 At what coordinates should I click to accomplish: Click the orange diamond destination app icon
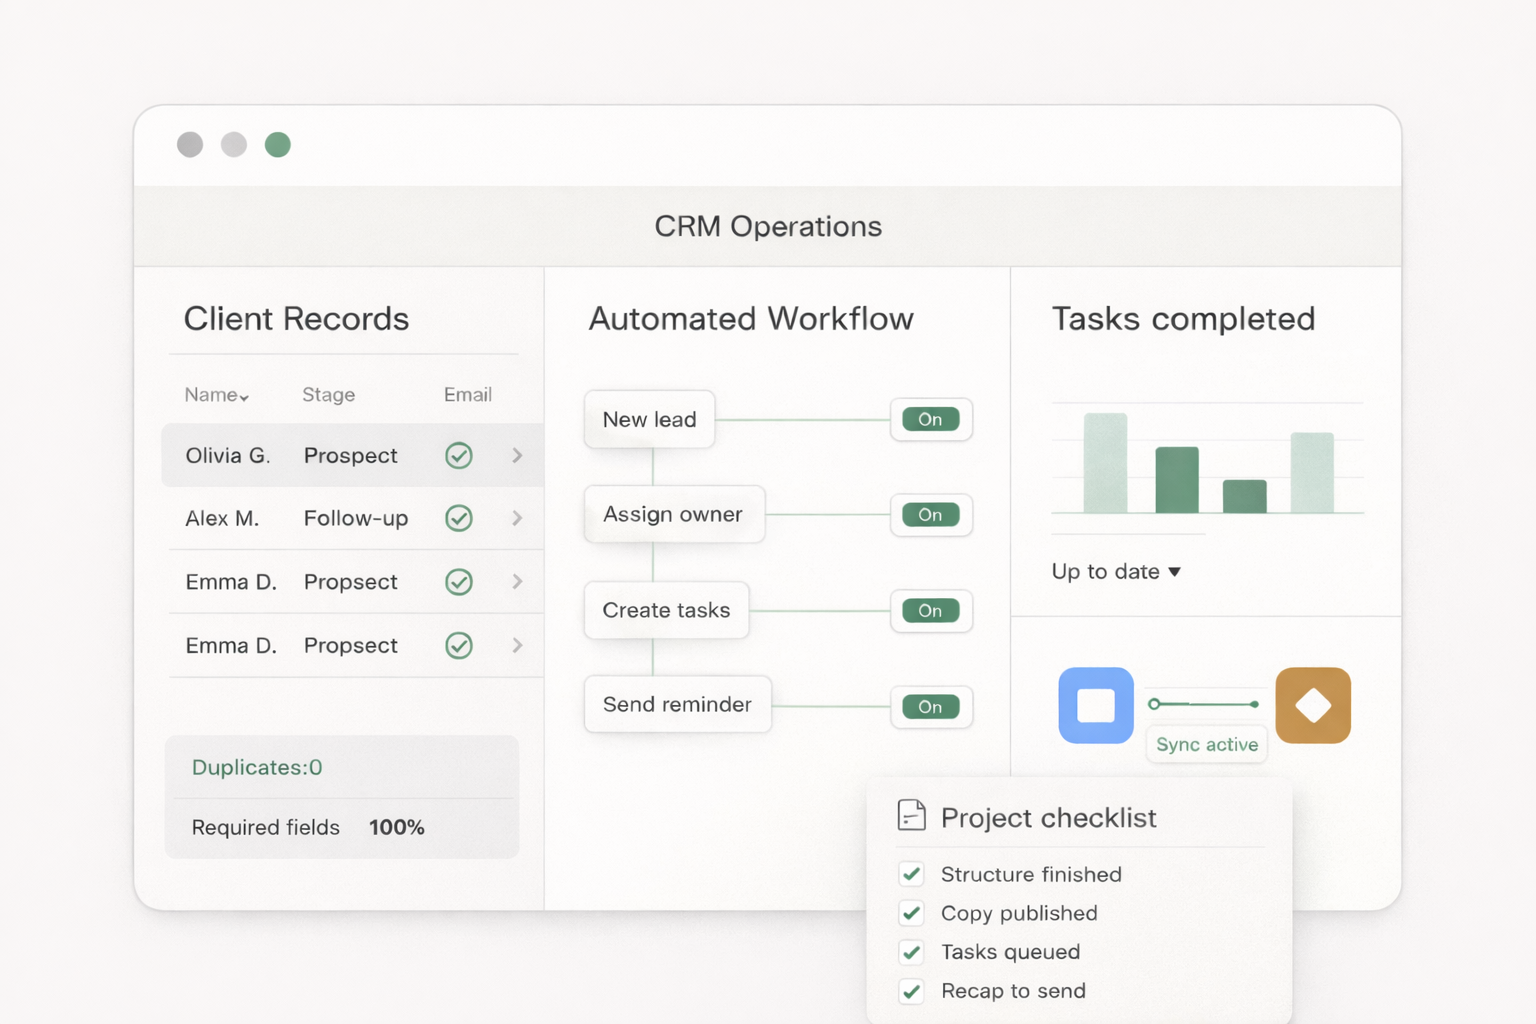1313,705
